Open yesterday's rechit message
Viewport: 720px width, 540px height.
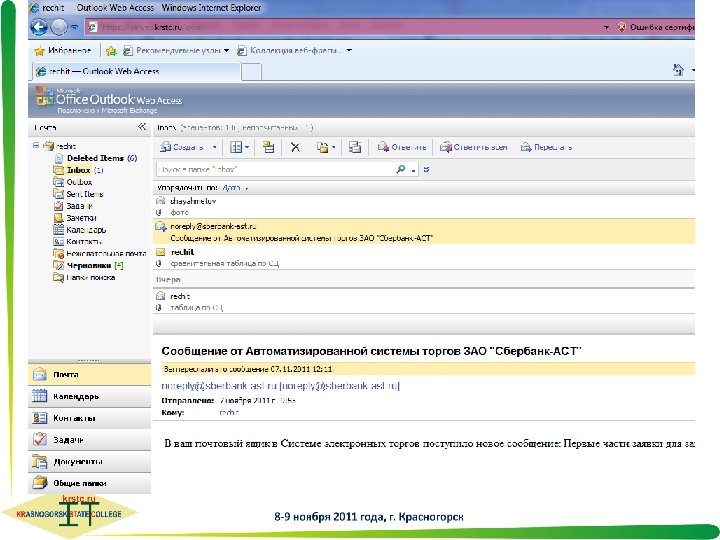pos(423,302)
